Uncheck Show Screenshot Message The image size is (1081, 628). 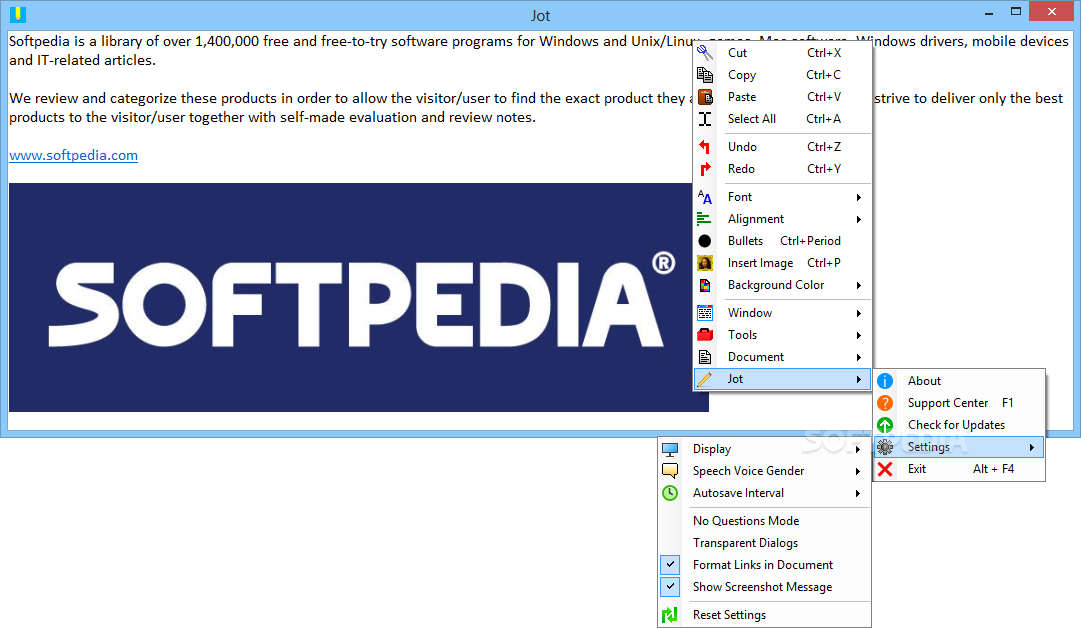pos(765,587)
